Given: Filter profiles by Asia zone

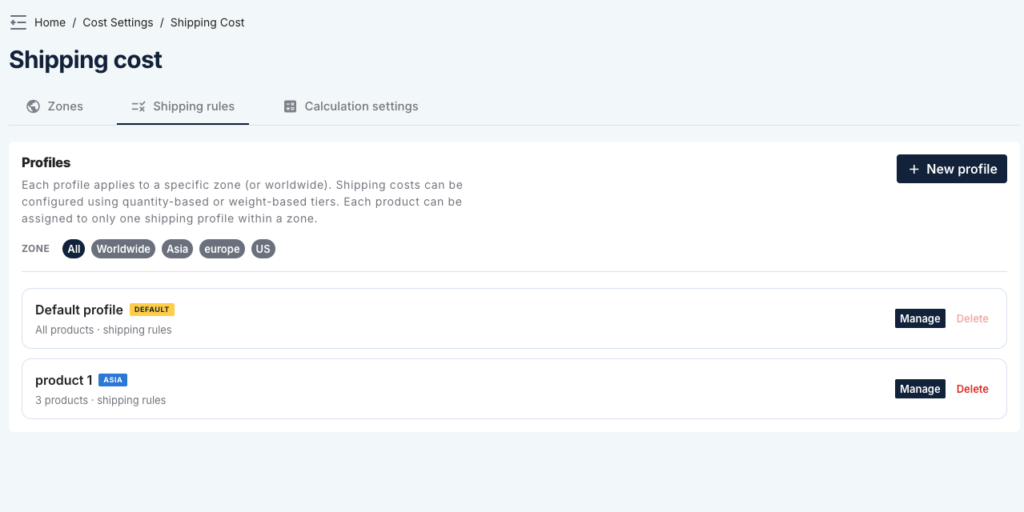Looking at the screenshot, I should tap(177, 249).
